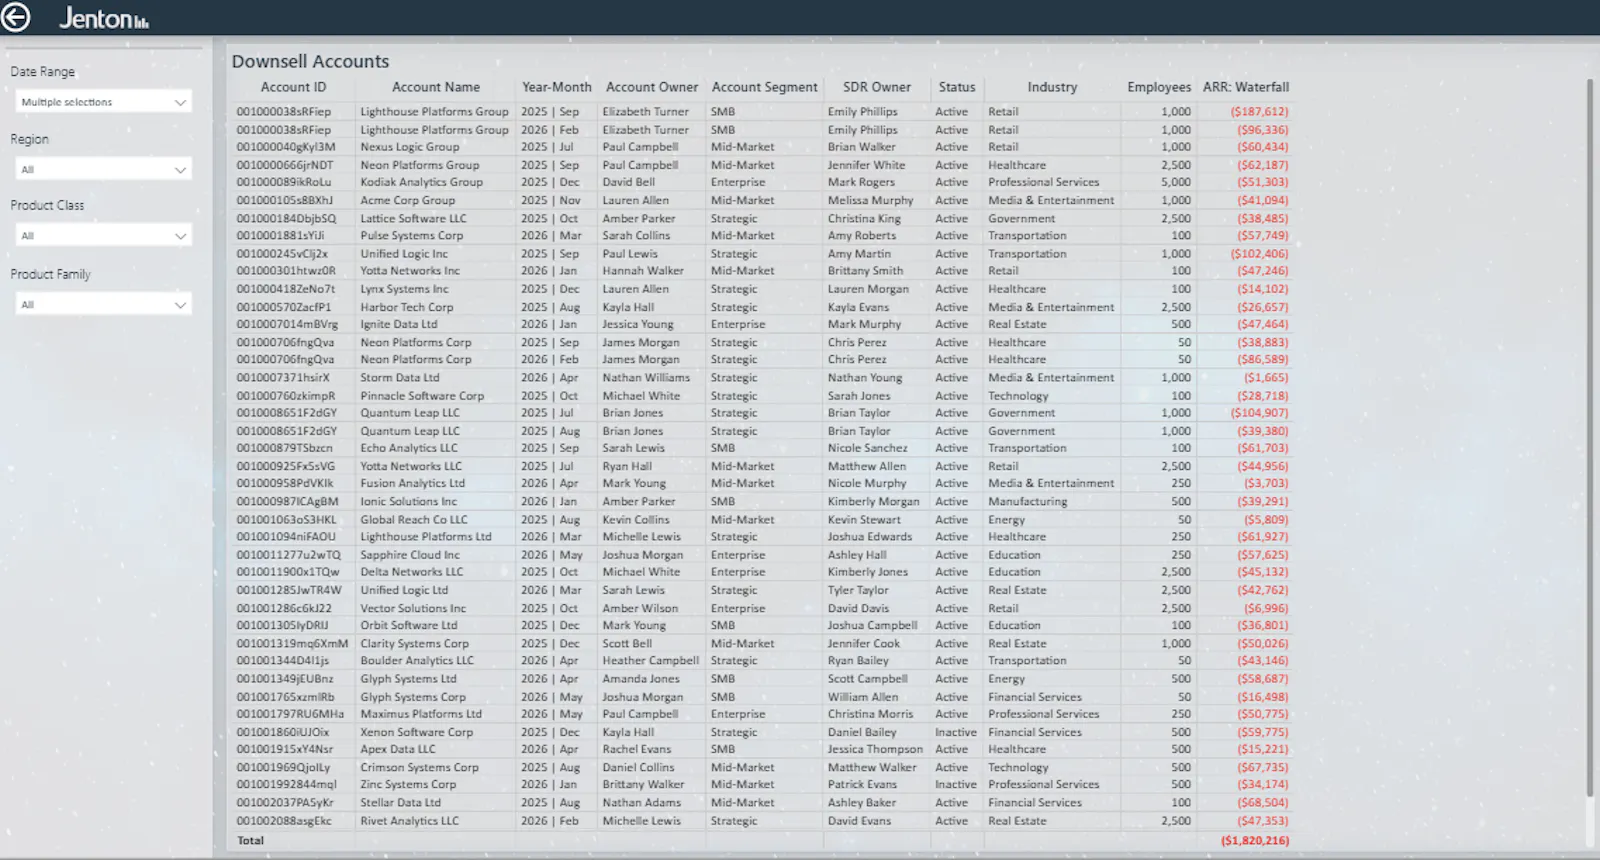Select Fusion Analytics Ltd account

coord(412,483)
